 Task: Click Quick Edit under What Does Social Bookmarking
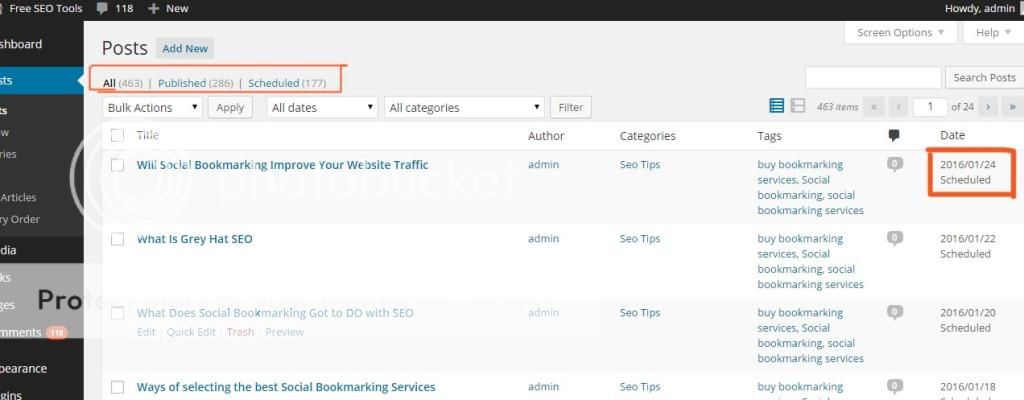[191, 332]
